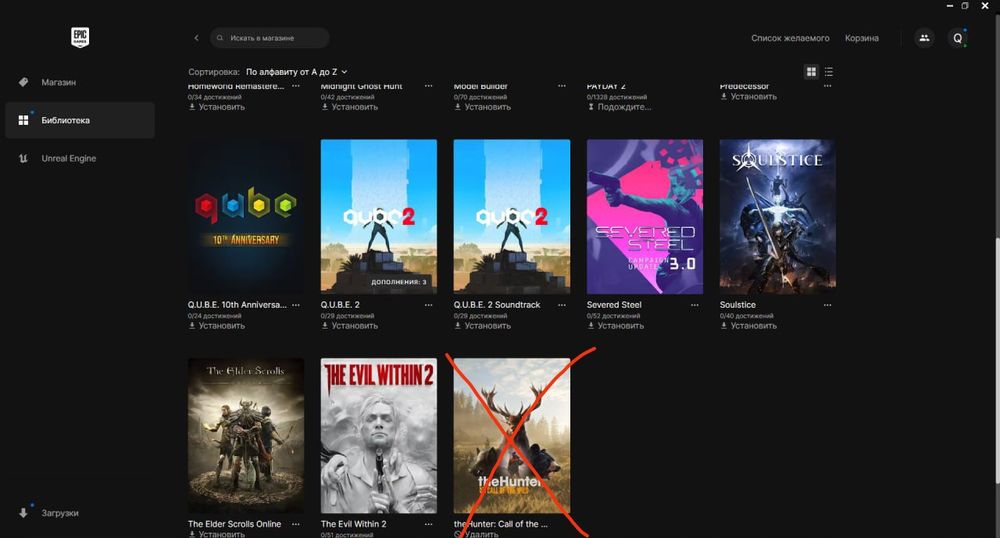This screenshot has height=538, width=1000.
Task: Open the Магазин store section
Action: pos(80,82)
